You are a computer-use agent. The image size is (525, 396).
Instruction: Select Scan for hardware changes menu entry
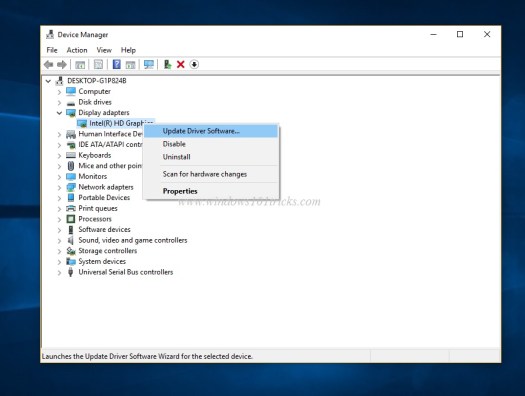pos(211,174)
